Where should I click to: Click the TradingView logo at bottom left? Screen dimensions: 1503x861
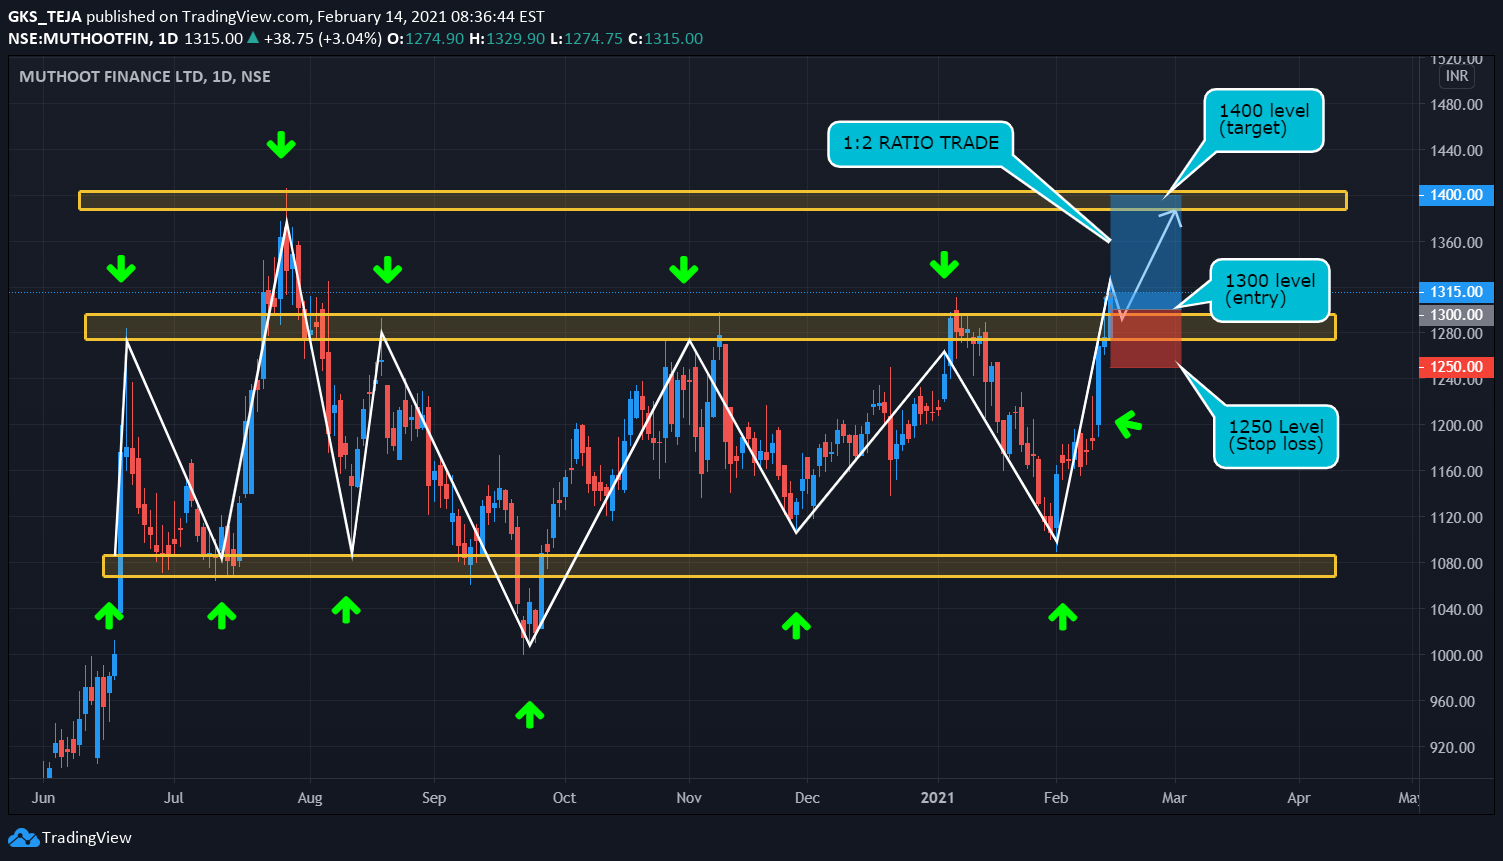click(70, 838)
